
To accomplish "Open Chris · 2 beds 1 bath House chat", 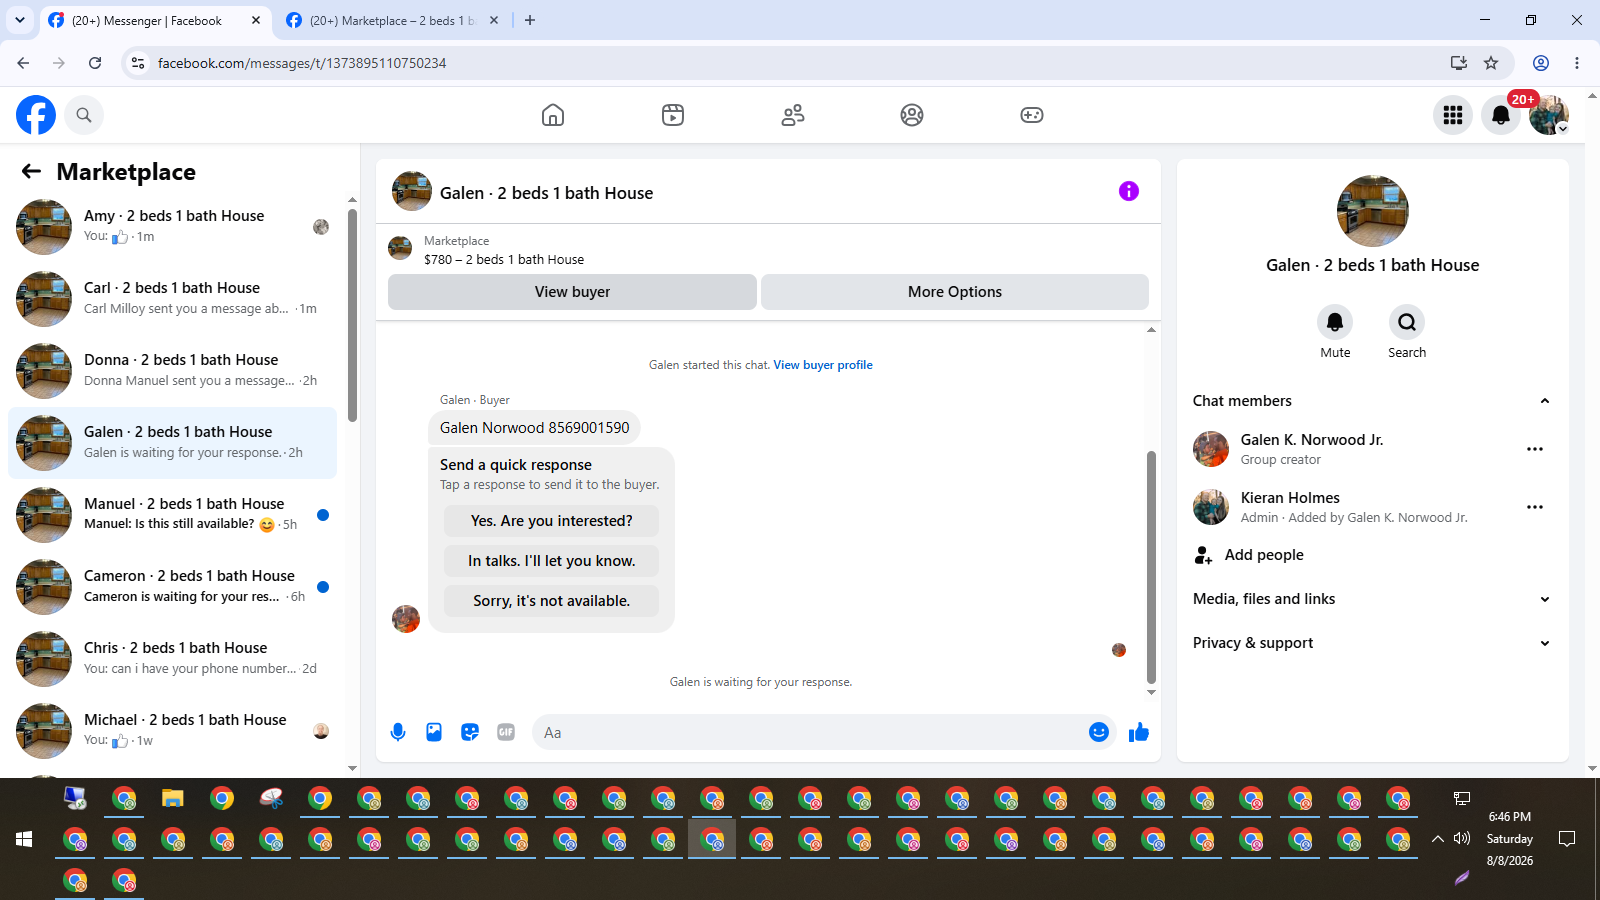I will click(x=172, y=659).
